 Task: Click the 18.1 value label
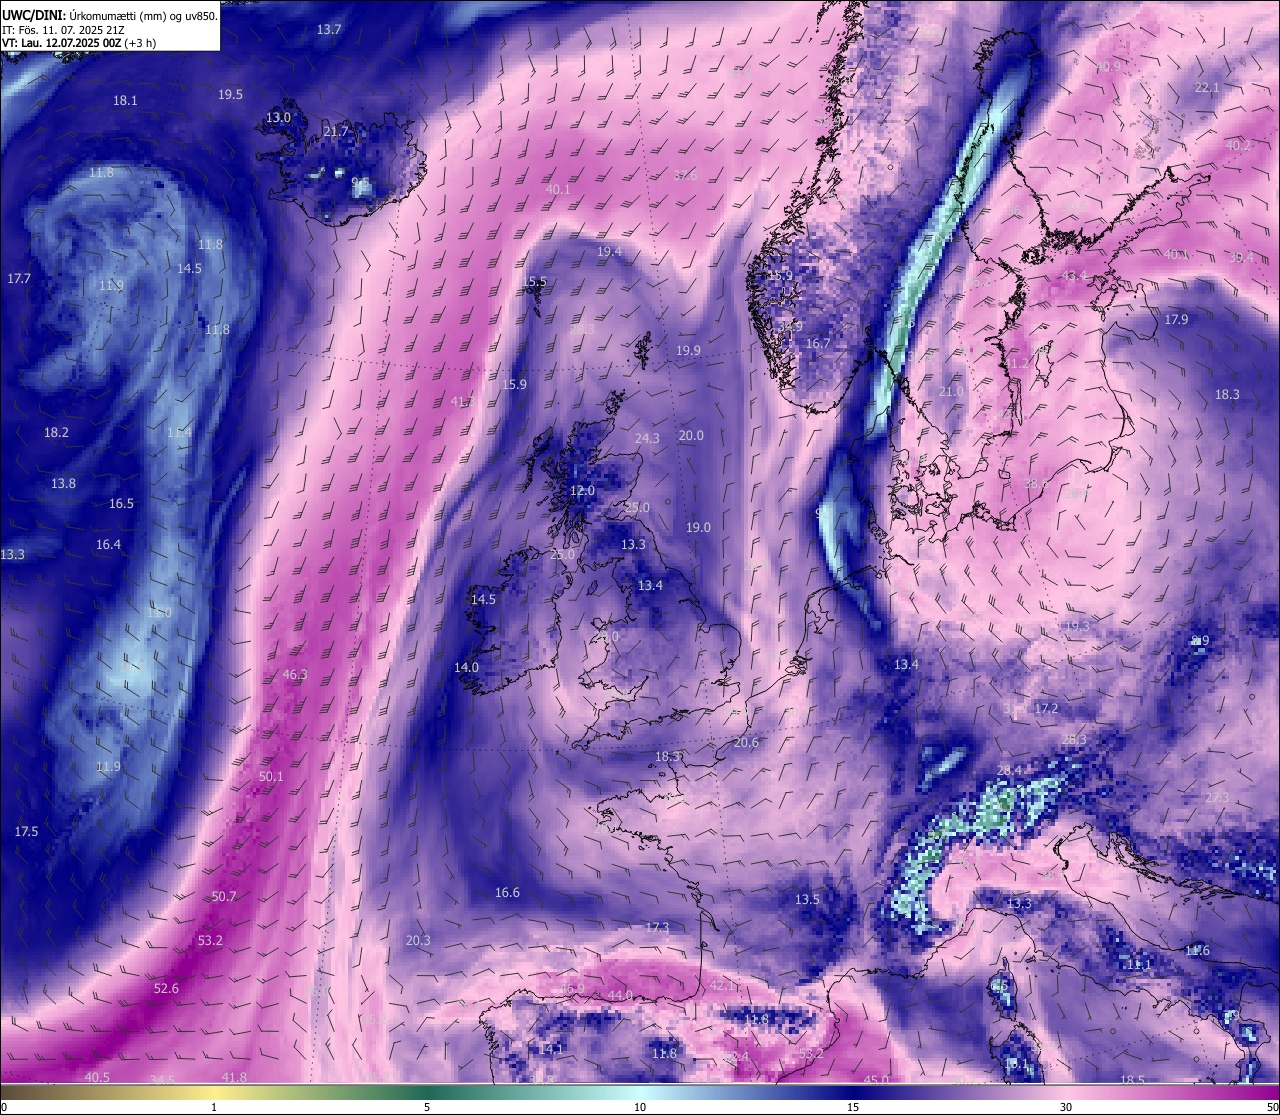click(x=125, y=101)
